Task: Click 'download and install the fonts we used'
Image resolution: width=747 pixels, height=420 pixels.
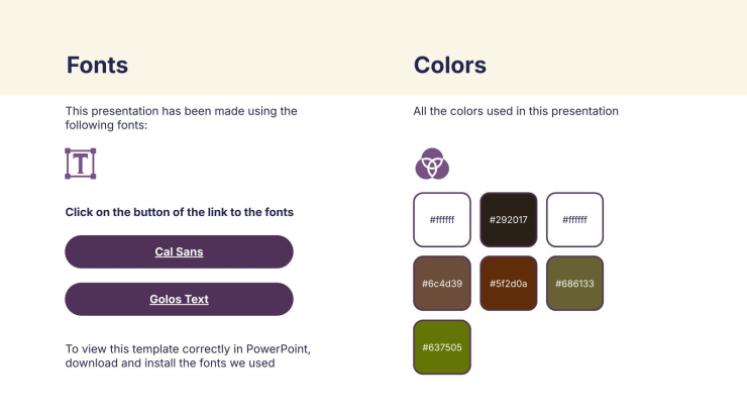Action: tap(170, 363)
